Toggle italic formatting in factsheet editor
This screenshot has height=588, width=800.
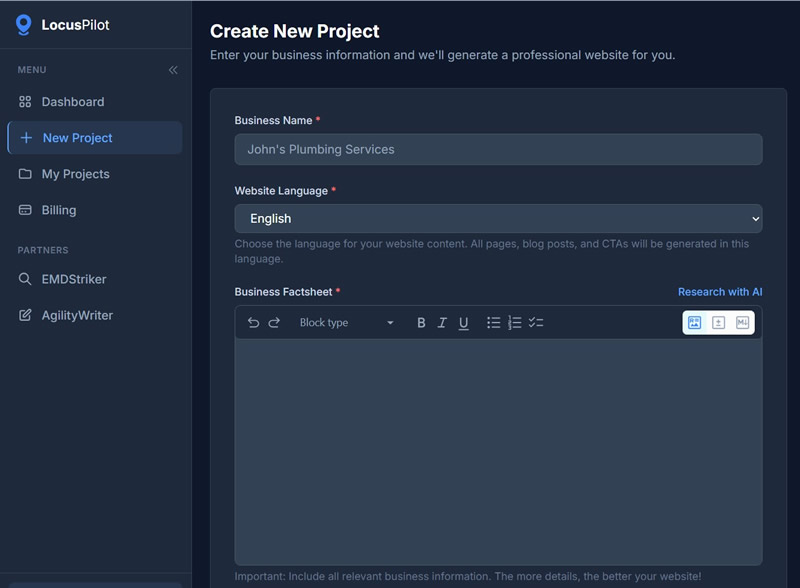pyautogui.click(x=442, y=323)
